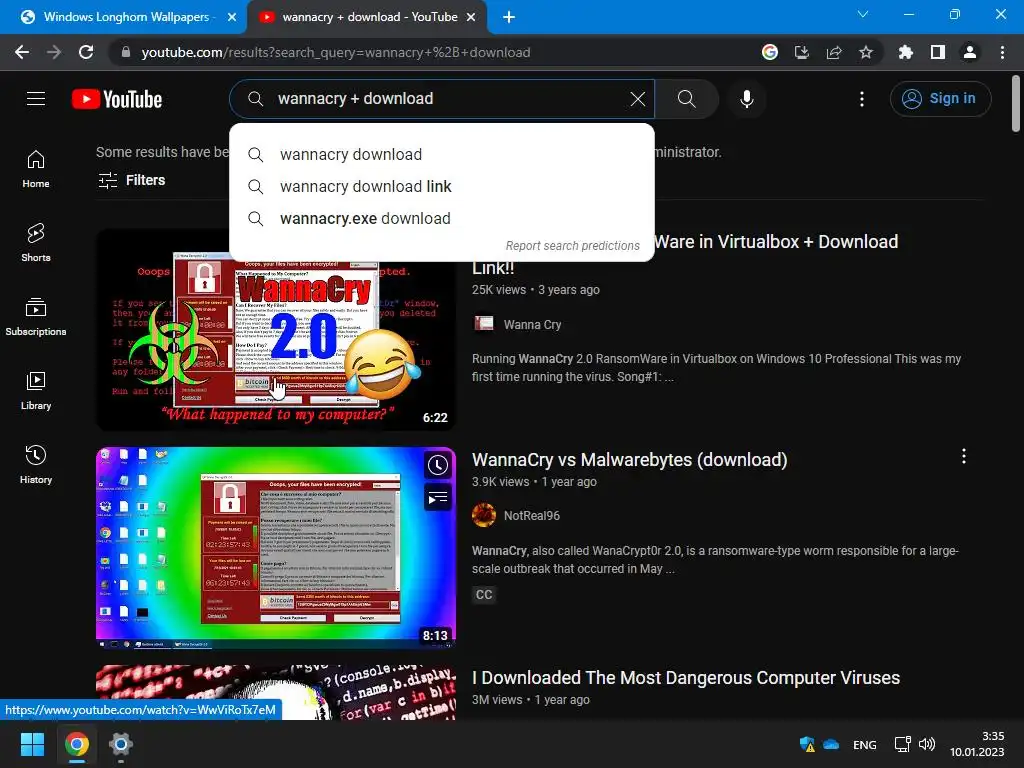Open YouTube settings three-dot menu

(x=862, y=99)
